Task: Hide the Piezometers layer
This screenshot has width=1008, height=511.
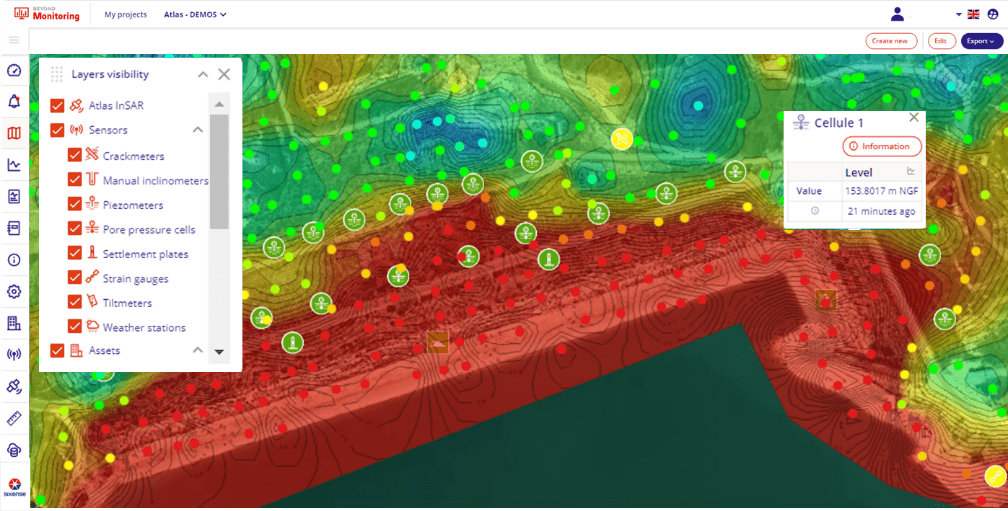Action: 75,204
